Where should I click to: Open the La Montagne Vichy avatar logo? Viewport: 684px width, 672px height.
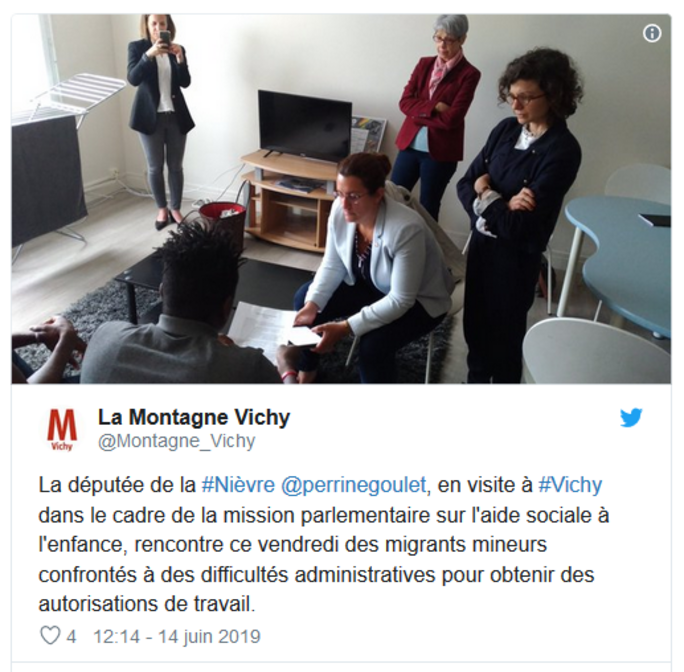tap(62, 429)
